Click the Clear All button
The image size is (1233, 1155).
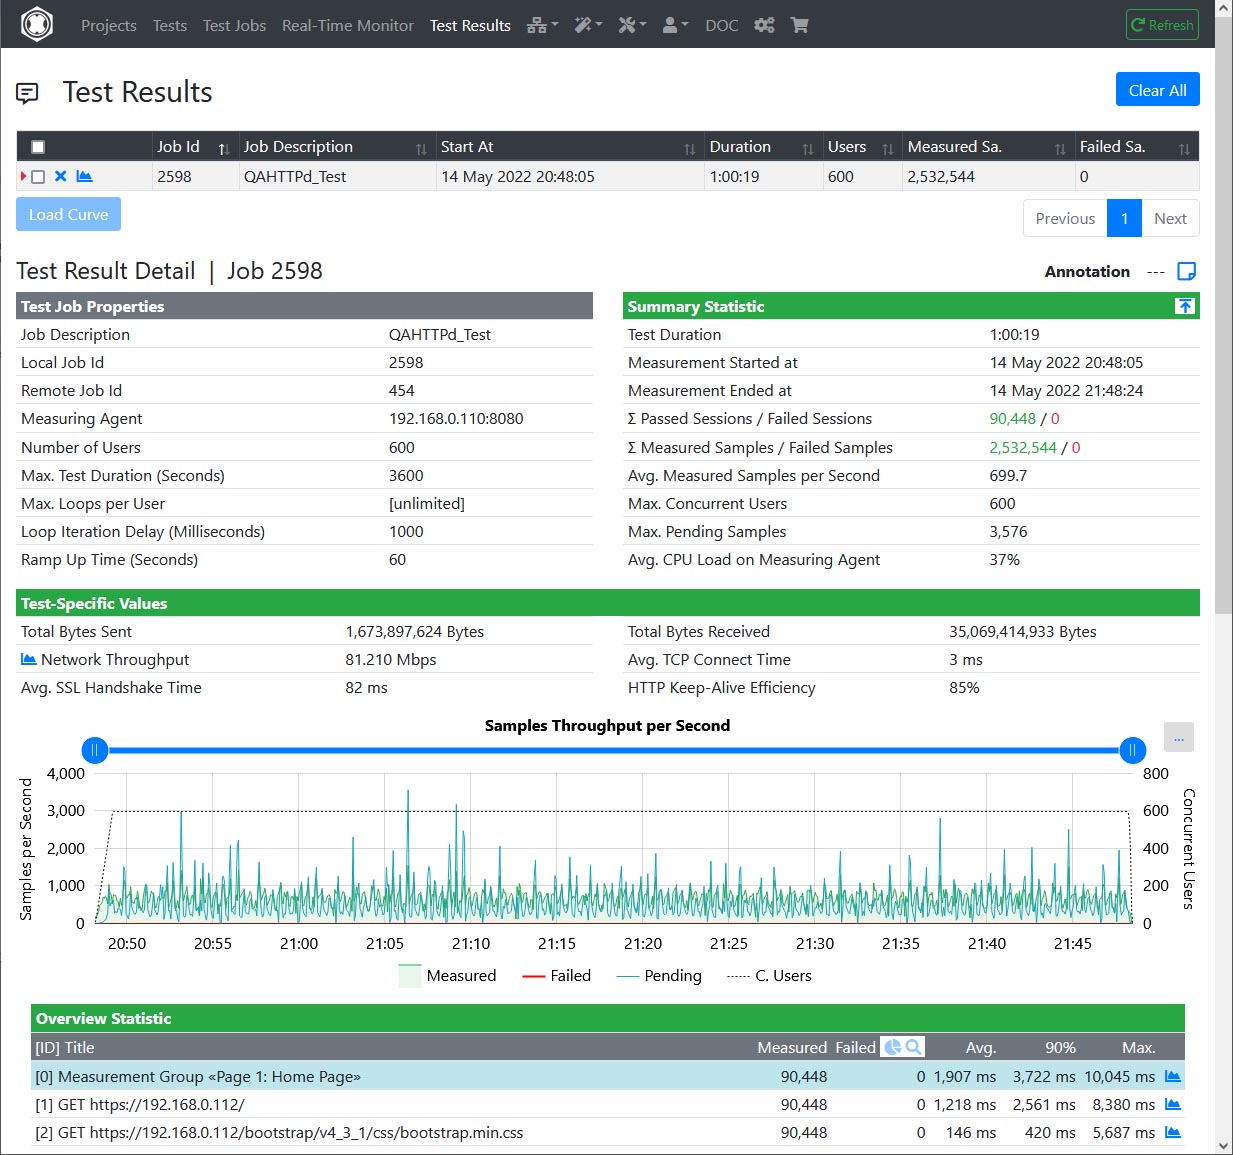coord(1158,90)
